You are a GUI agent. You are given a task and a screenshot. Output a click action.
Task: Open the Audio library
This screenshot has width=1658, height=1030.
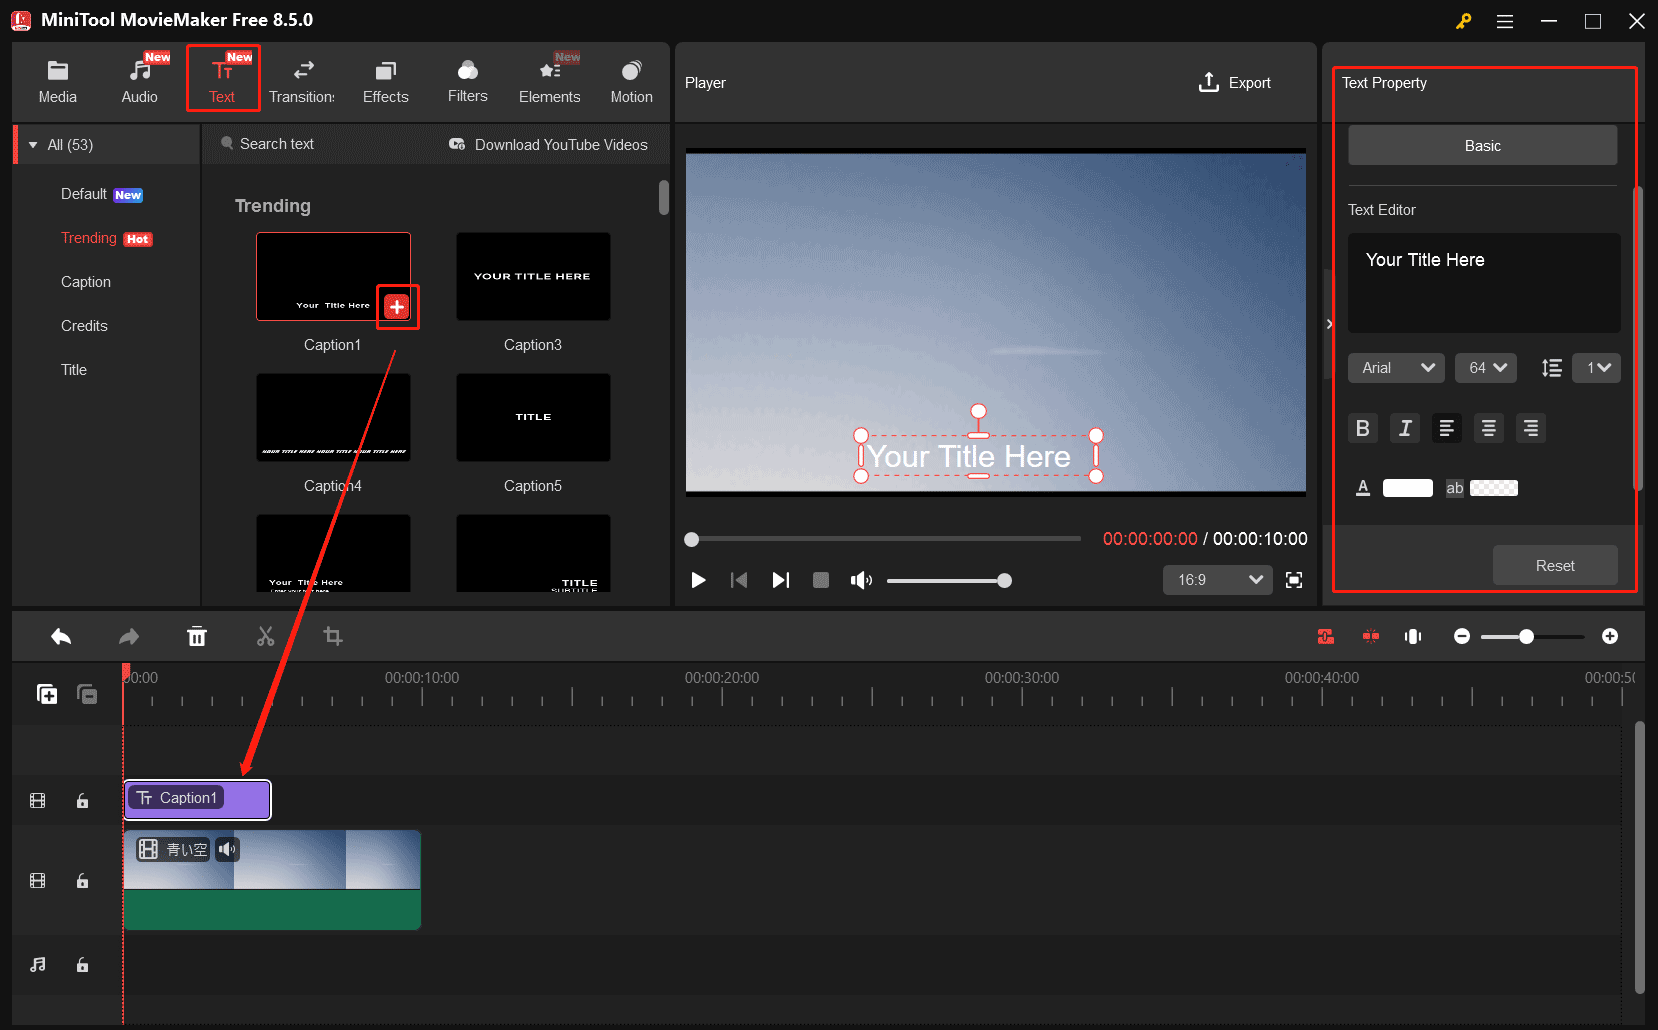pos(139,80)
